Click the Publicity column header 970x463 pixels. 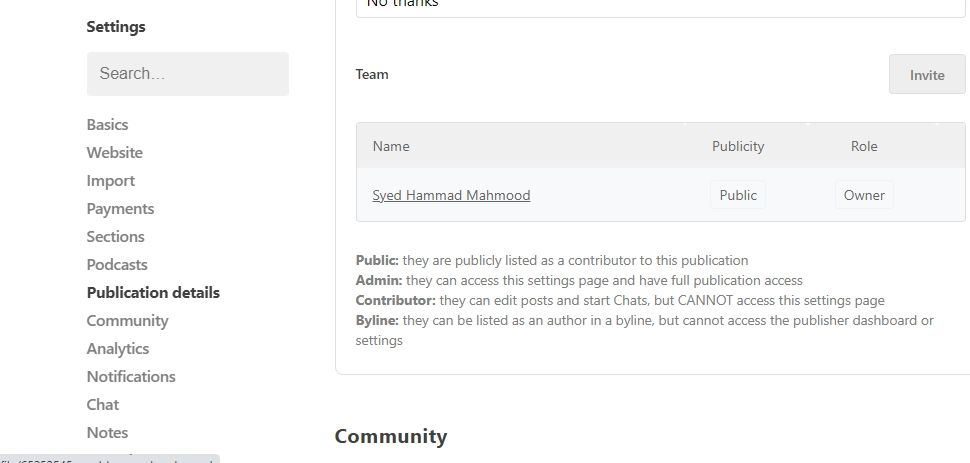click(738, 146)
